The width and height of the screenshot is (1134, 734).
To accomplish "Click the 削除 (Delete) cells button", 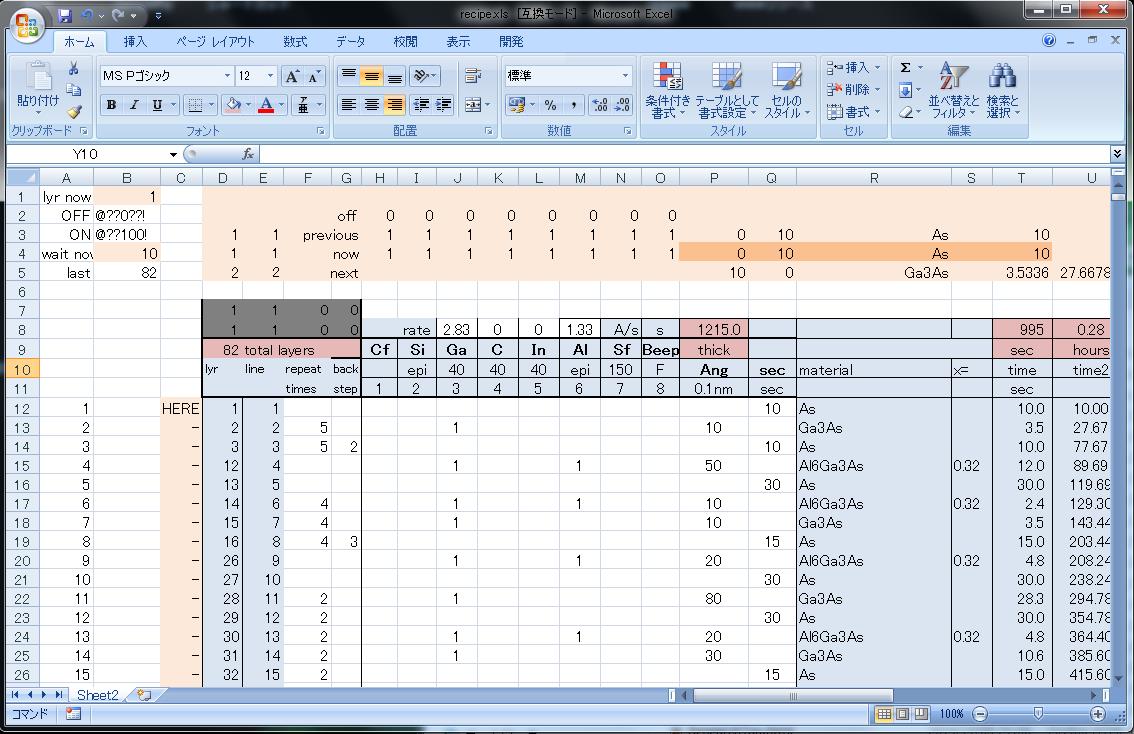I will coord(851,90).
